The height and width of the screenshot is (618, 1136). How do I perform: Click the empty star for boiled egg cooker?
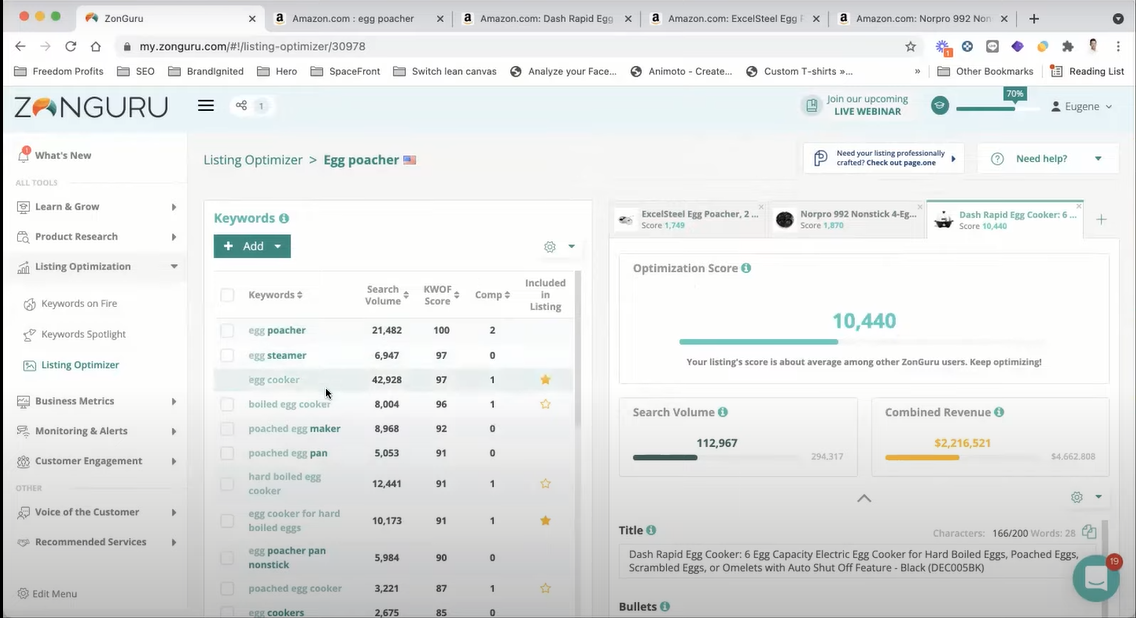tap(546, 404)
